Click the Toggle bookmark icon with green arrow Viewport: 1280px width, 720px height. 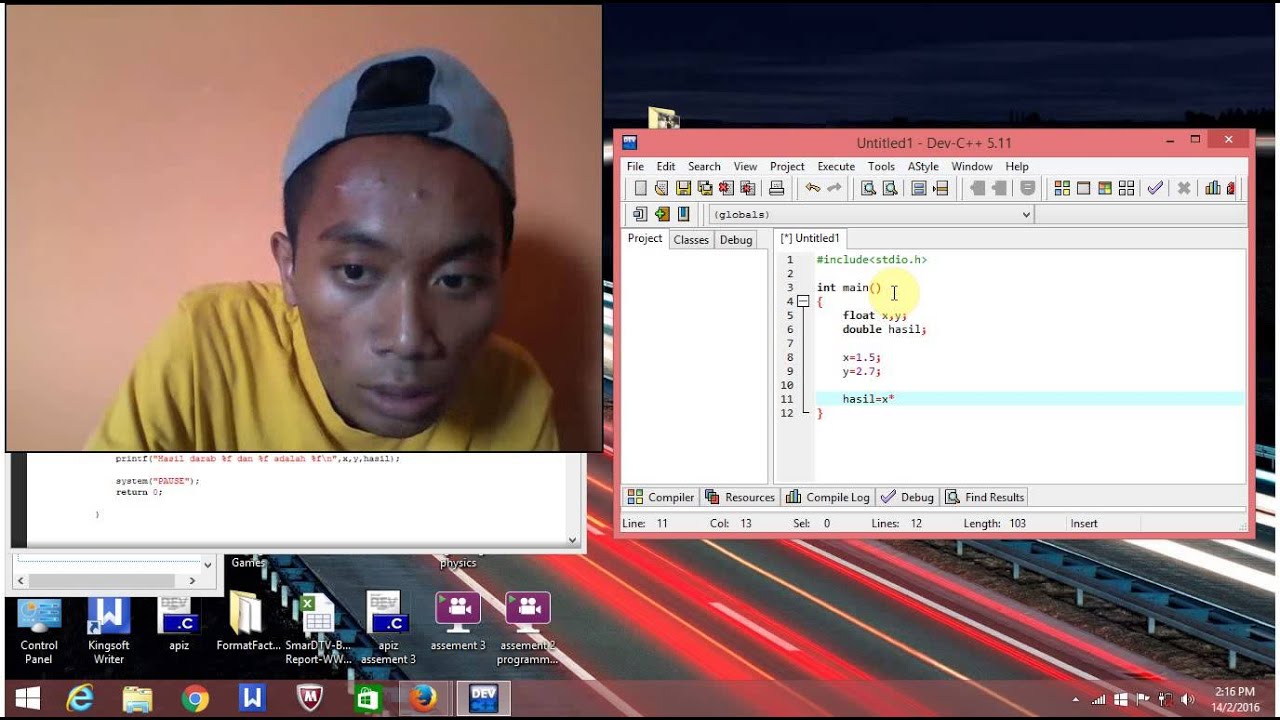662,214
